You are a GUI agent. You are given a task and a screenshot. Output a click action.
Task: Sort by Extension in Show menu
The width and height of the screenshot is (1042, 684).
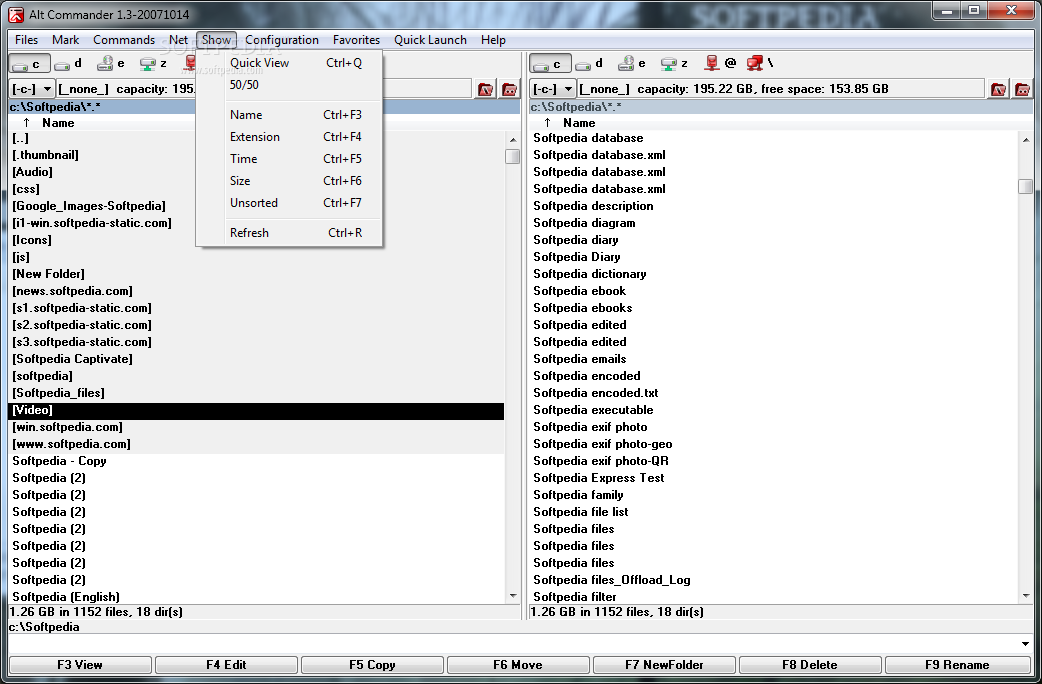tap(290, 136)
